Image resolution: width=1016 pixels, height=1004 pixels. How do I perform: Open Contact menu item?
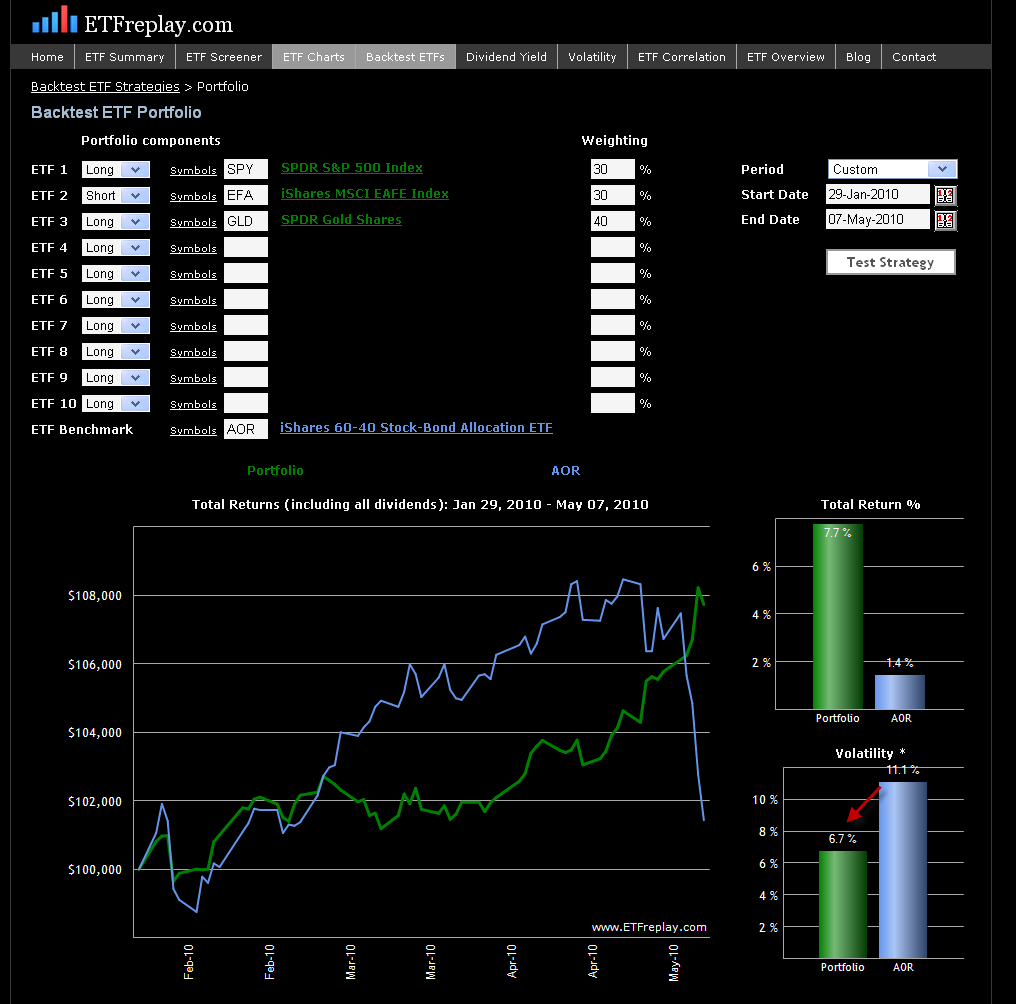click(914, 57)
